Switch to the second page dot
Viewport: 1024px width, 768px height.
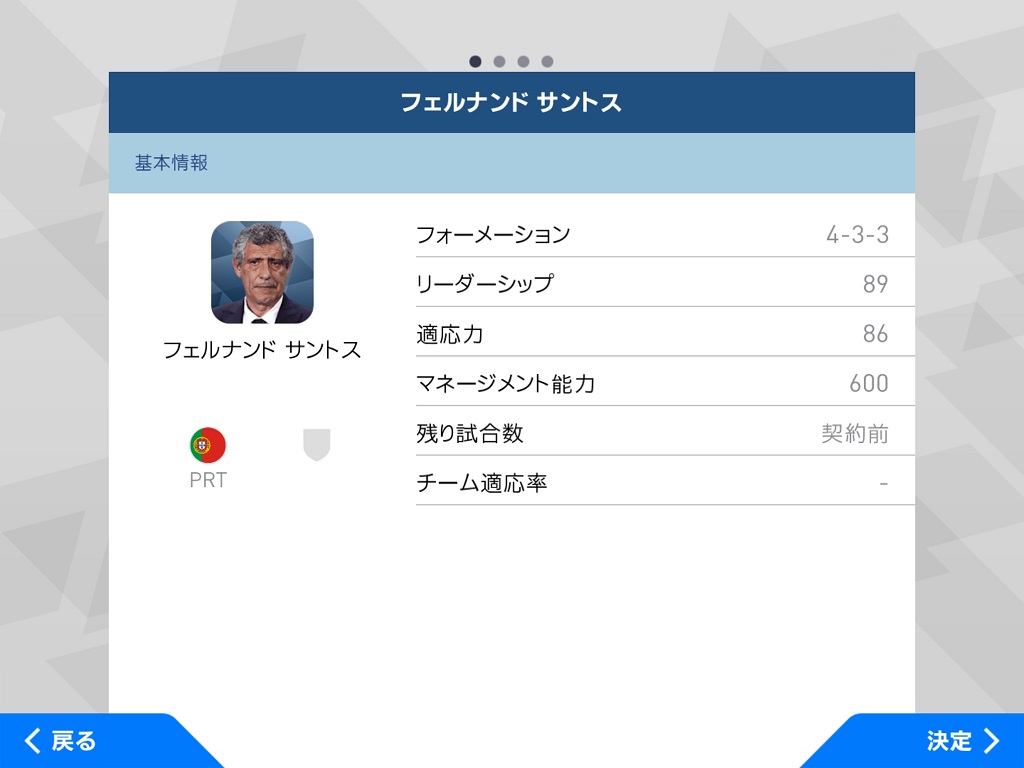tap(499, 61)
